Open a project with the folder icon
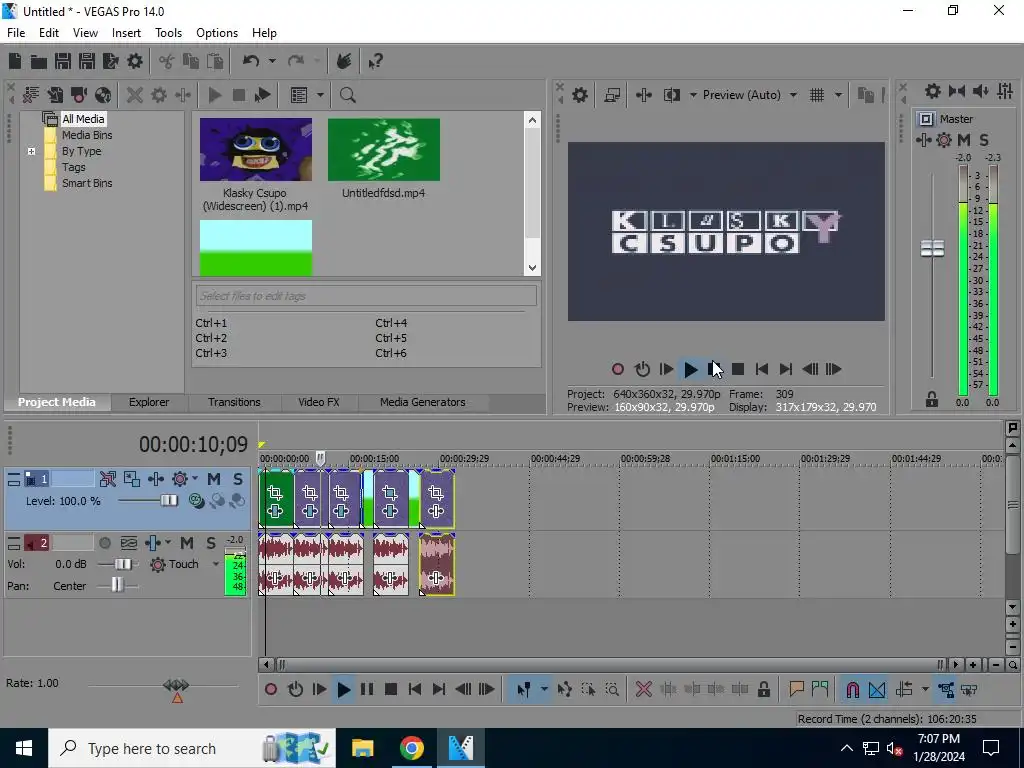 (39, 61)
